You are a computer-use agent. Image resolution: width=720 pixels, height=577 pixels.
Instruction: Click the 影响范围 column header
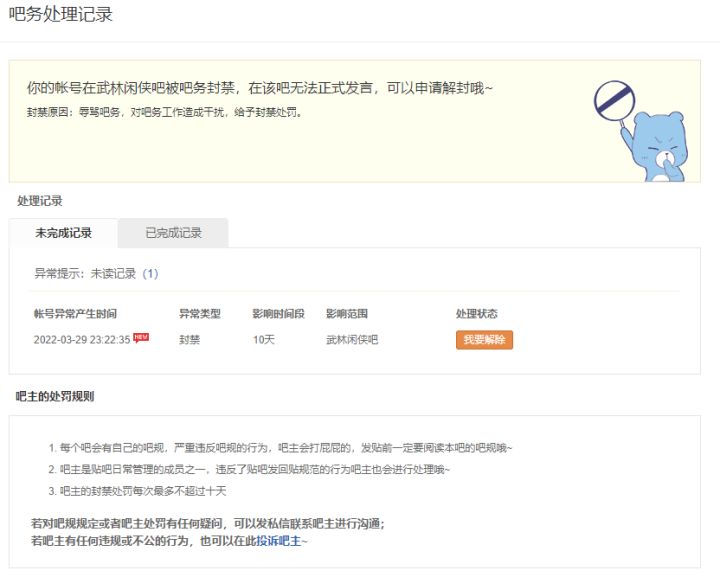(347, 314)
